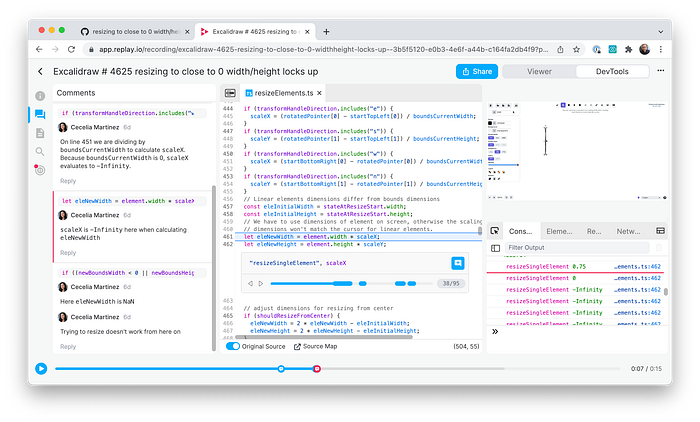Screen dimensions: 700x422
Task: Toggle the source outline panel button
Action: [231, 92]
